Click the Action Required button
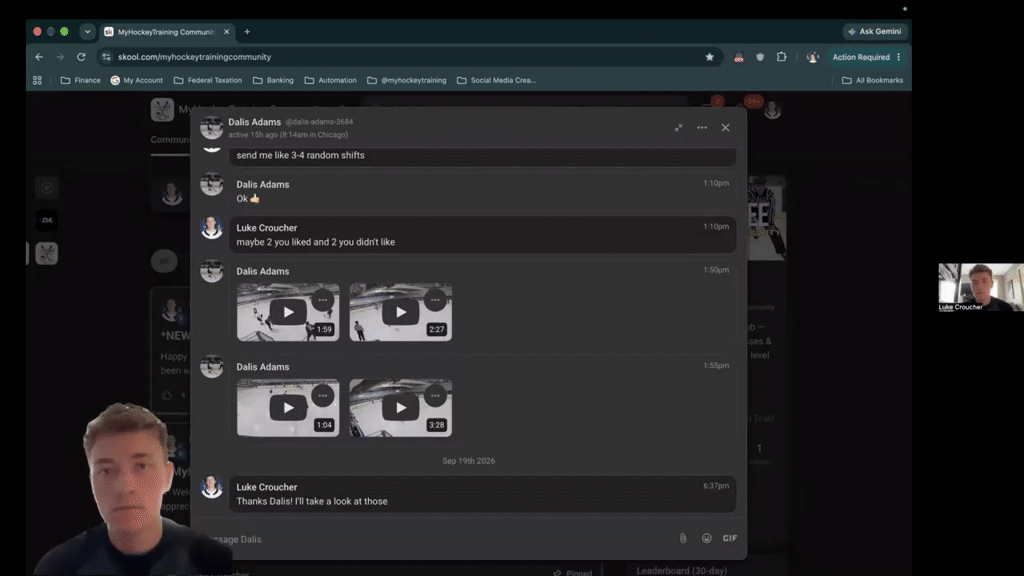This screenshot has width=1024, height=576. (867, 57)
